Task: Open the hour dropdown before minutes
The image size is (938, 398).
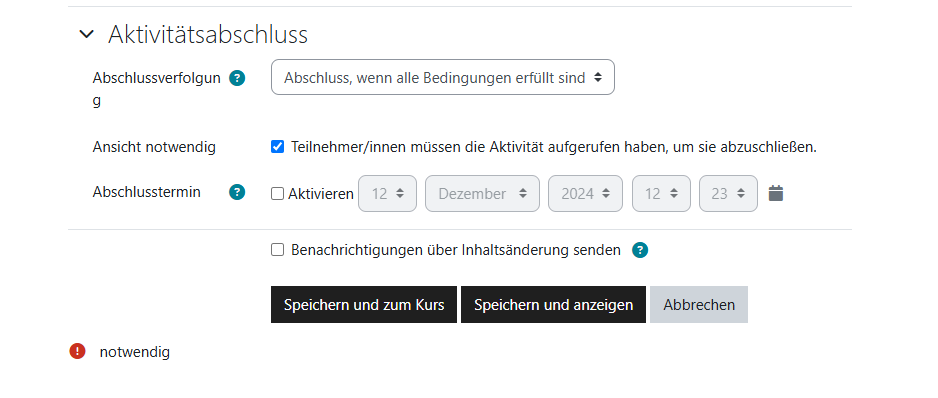Action: click(x=662, y=193)
